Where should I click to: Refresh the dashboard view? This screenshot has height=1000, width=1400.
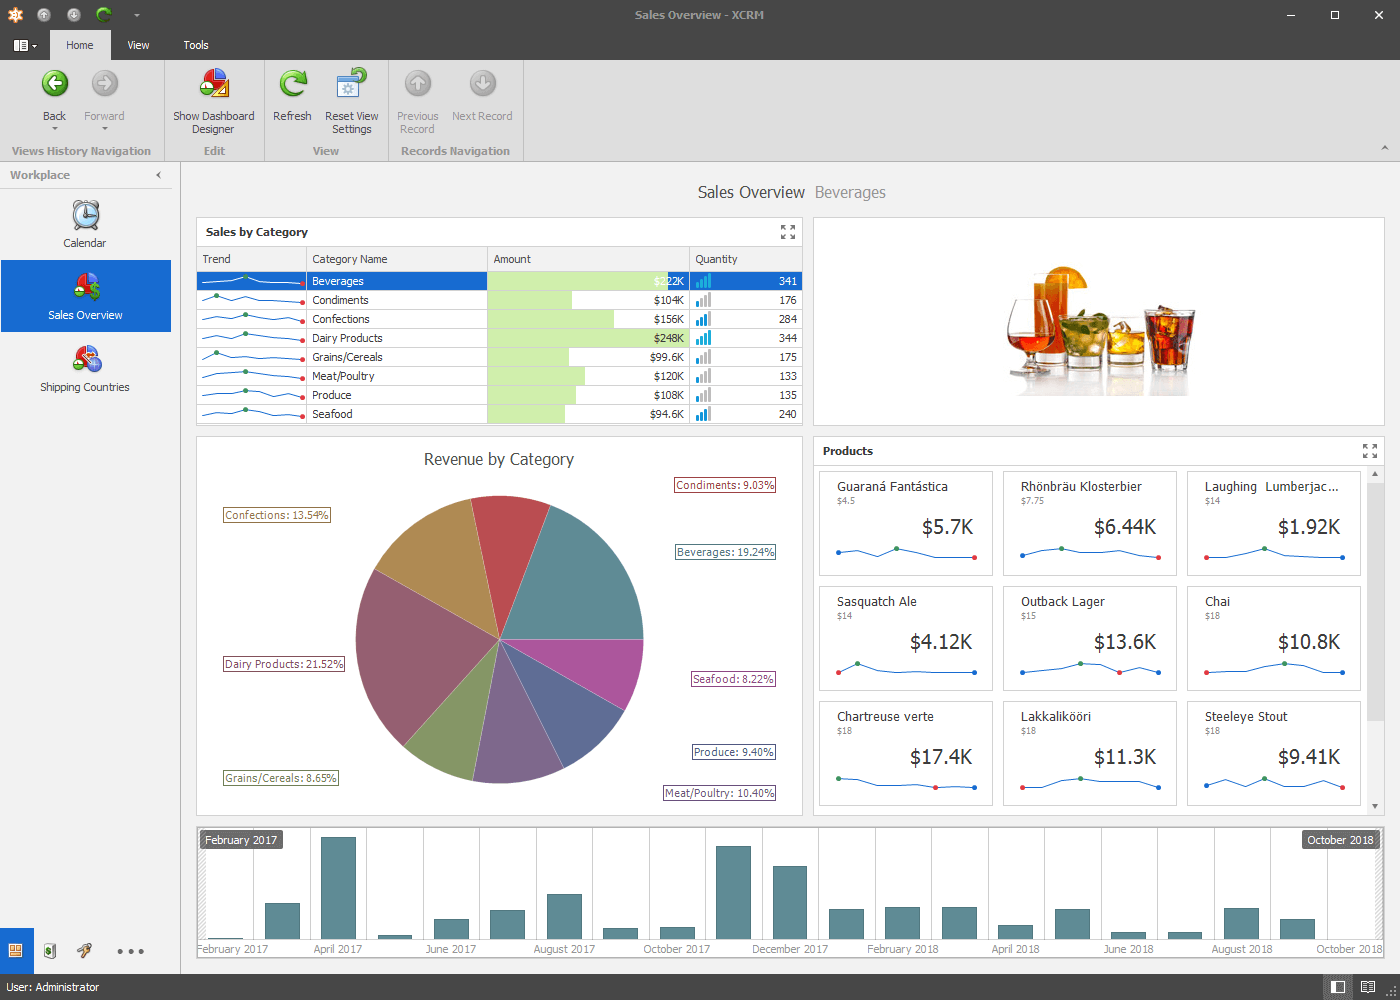click(x=293, y=85)
